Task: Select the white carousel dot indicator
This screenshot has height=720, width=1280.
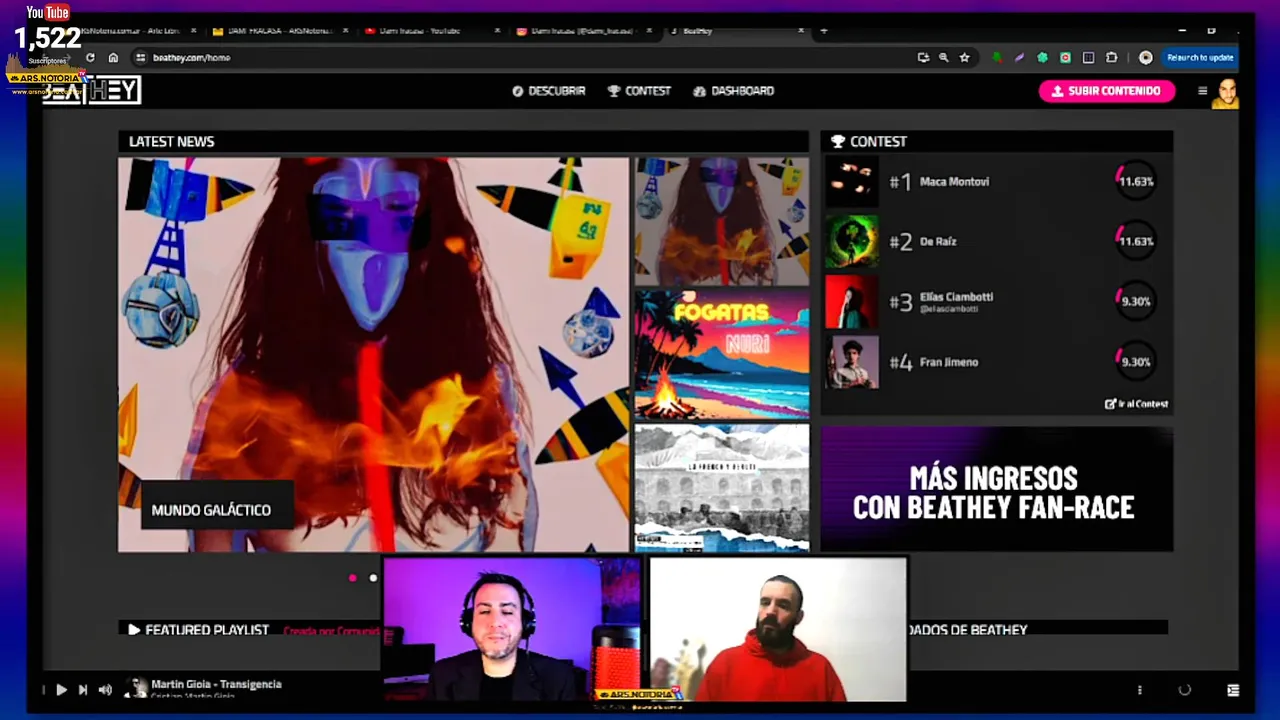Action: (373, 578)
